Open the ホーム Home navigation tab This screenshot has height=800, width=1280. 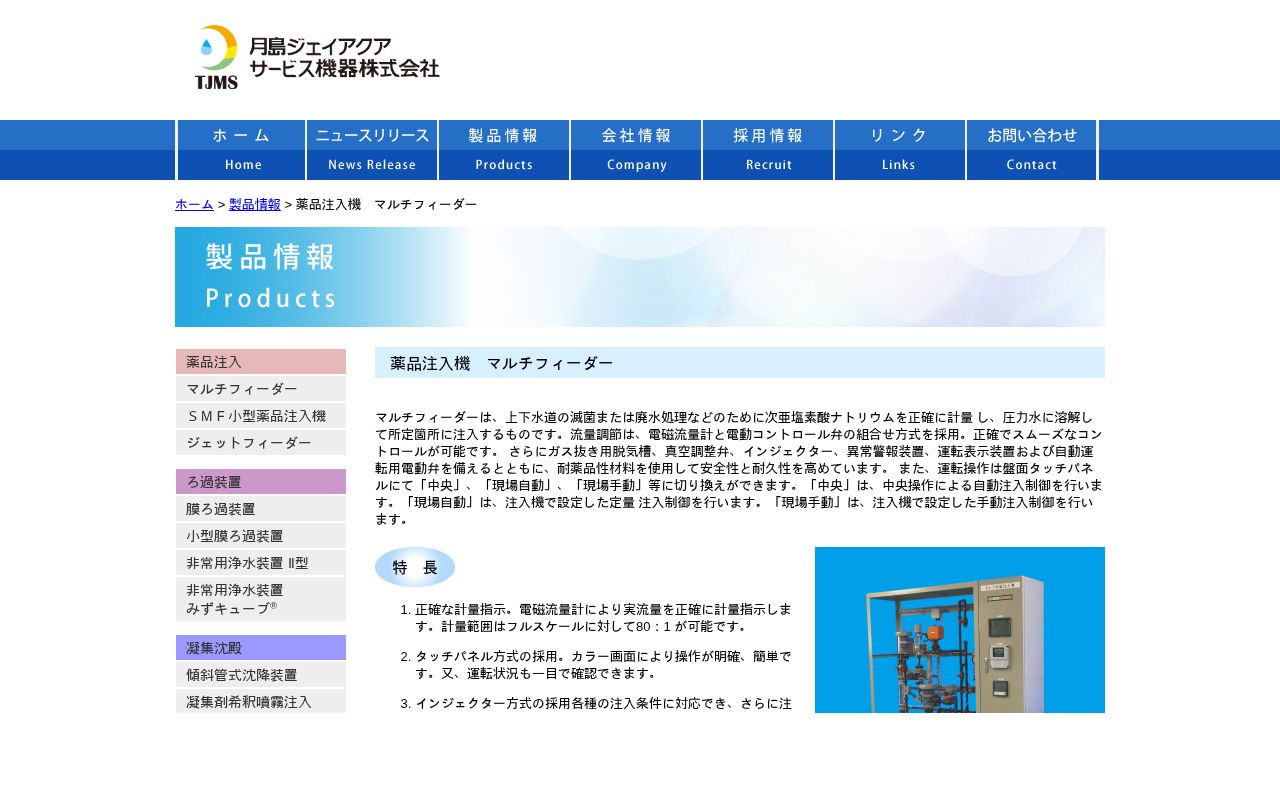point(241,150)
